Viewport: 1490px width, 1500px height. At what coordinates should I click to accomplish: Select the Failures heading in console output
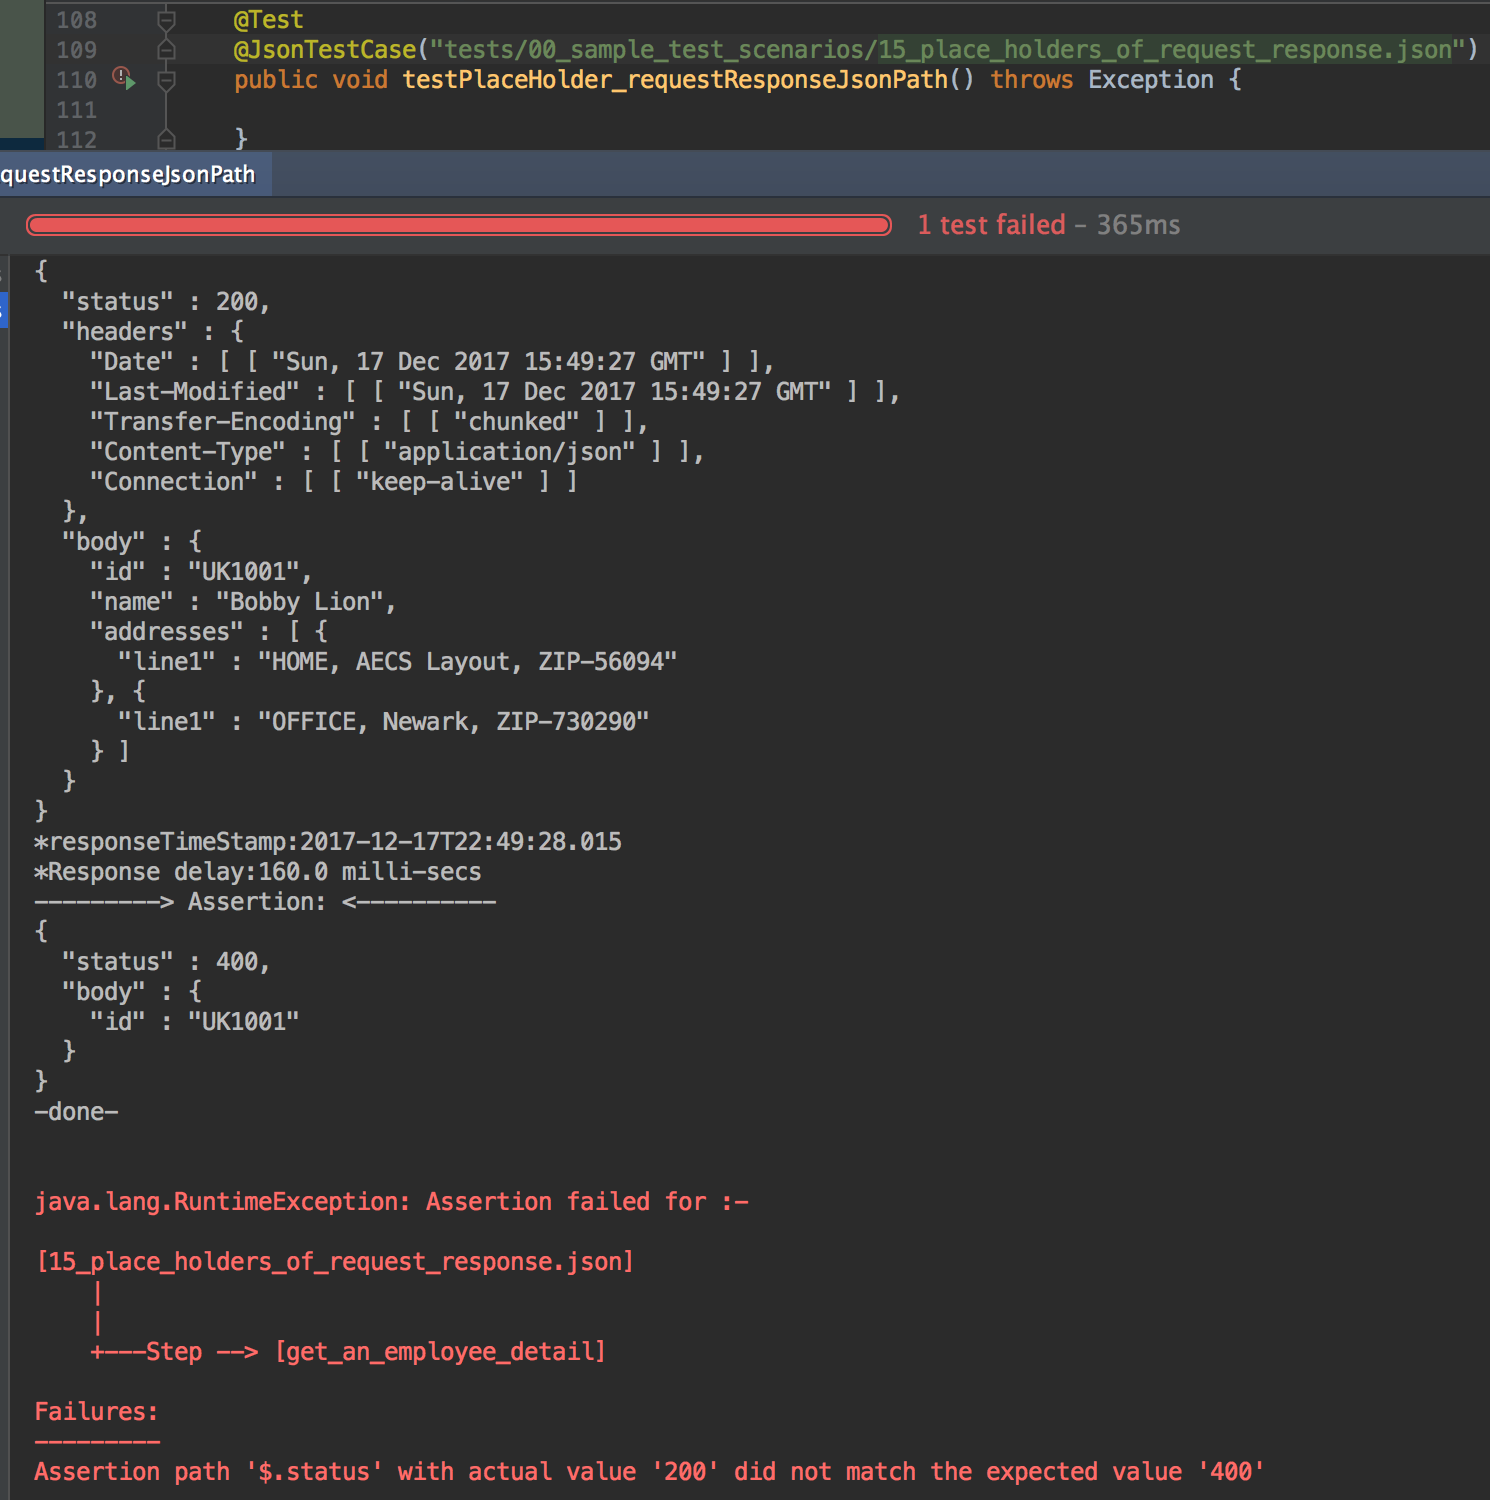95,1410
